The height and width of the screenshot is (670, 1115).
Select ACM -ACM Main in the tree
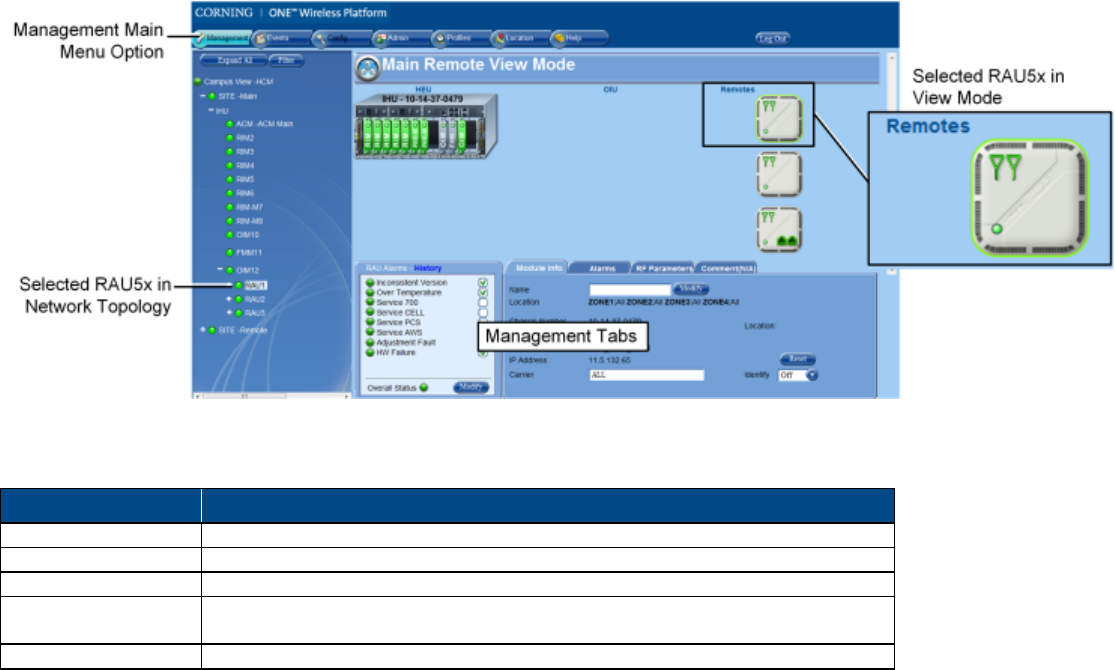pos(265,124)
